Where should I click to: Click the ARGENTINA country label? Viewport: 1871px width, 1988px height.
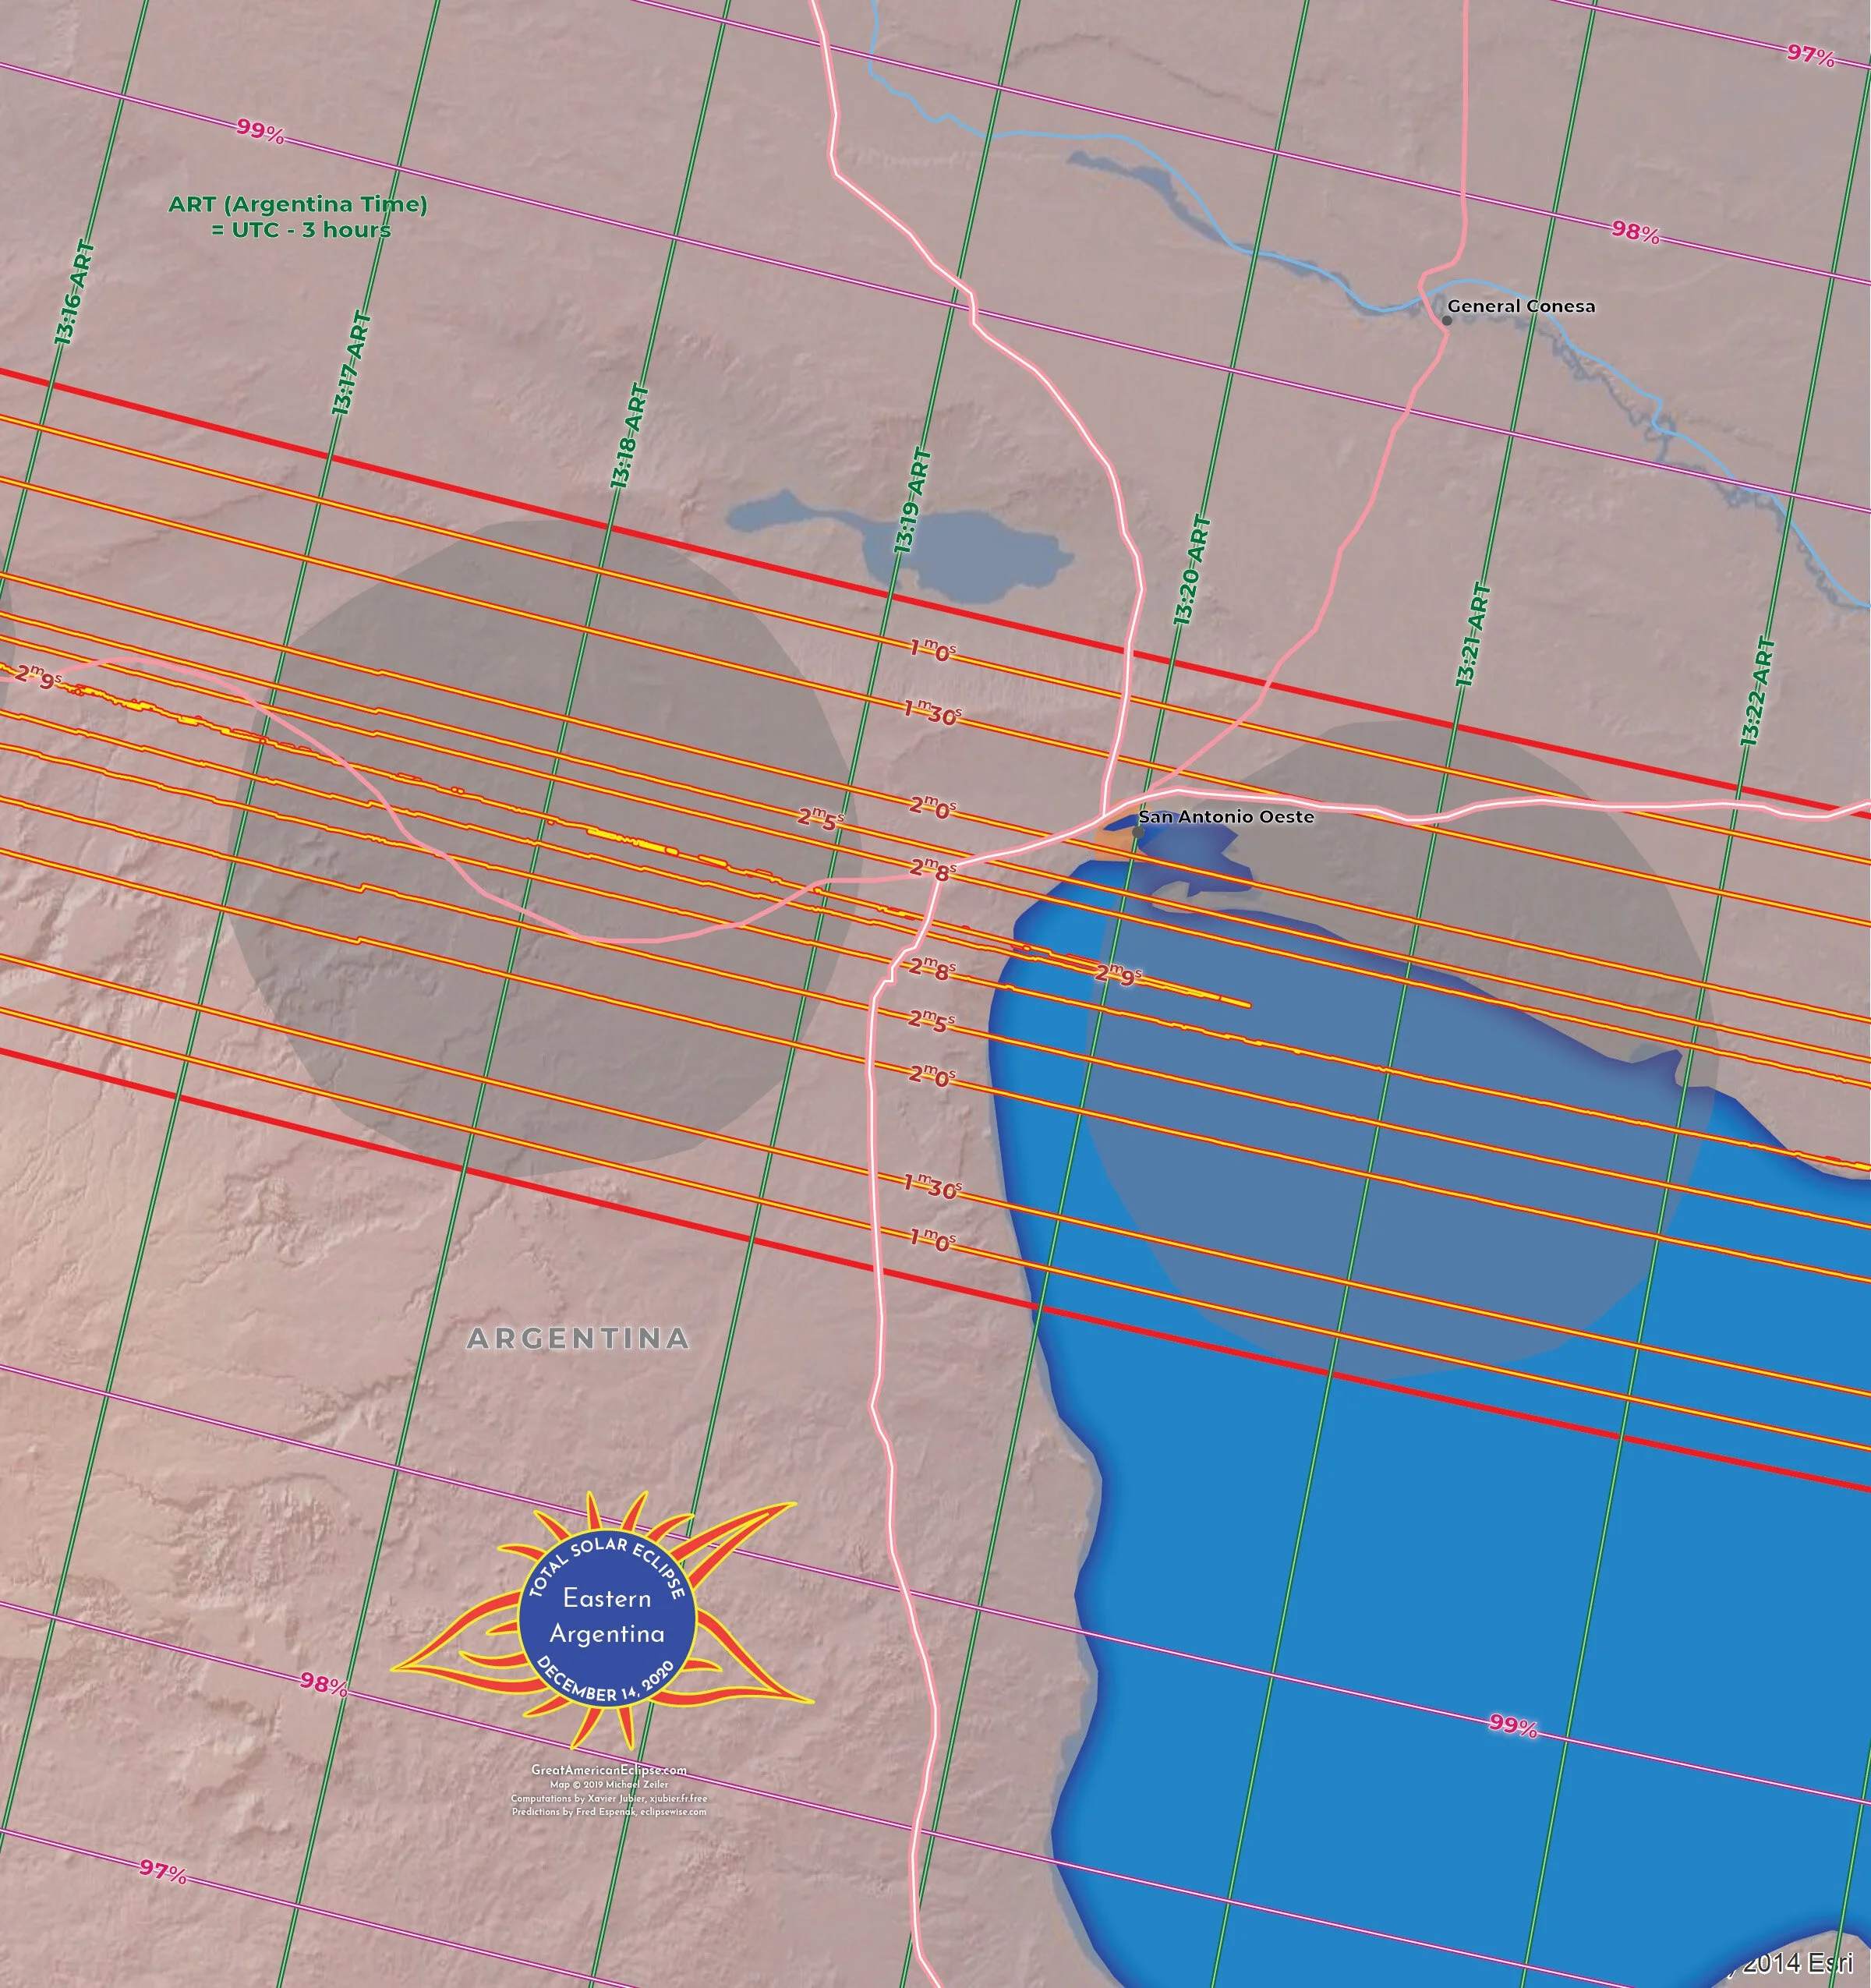[578, 1338]
